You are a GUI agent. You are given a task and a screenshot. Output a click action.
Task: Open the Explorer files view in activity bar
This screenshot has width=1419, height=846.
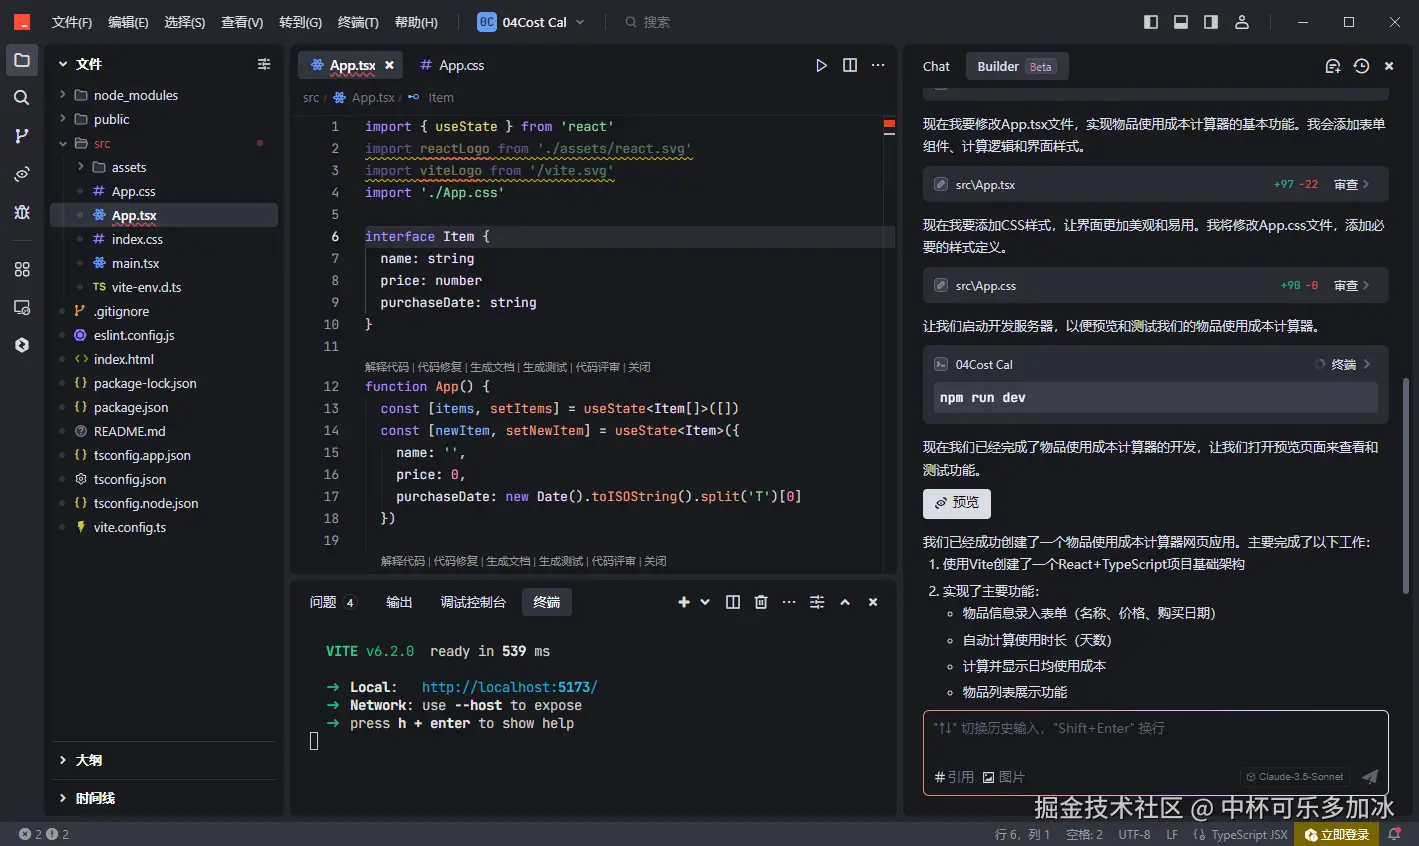tap(22, 60)
